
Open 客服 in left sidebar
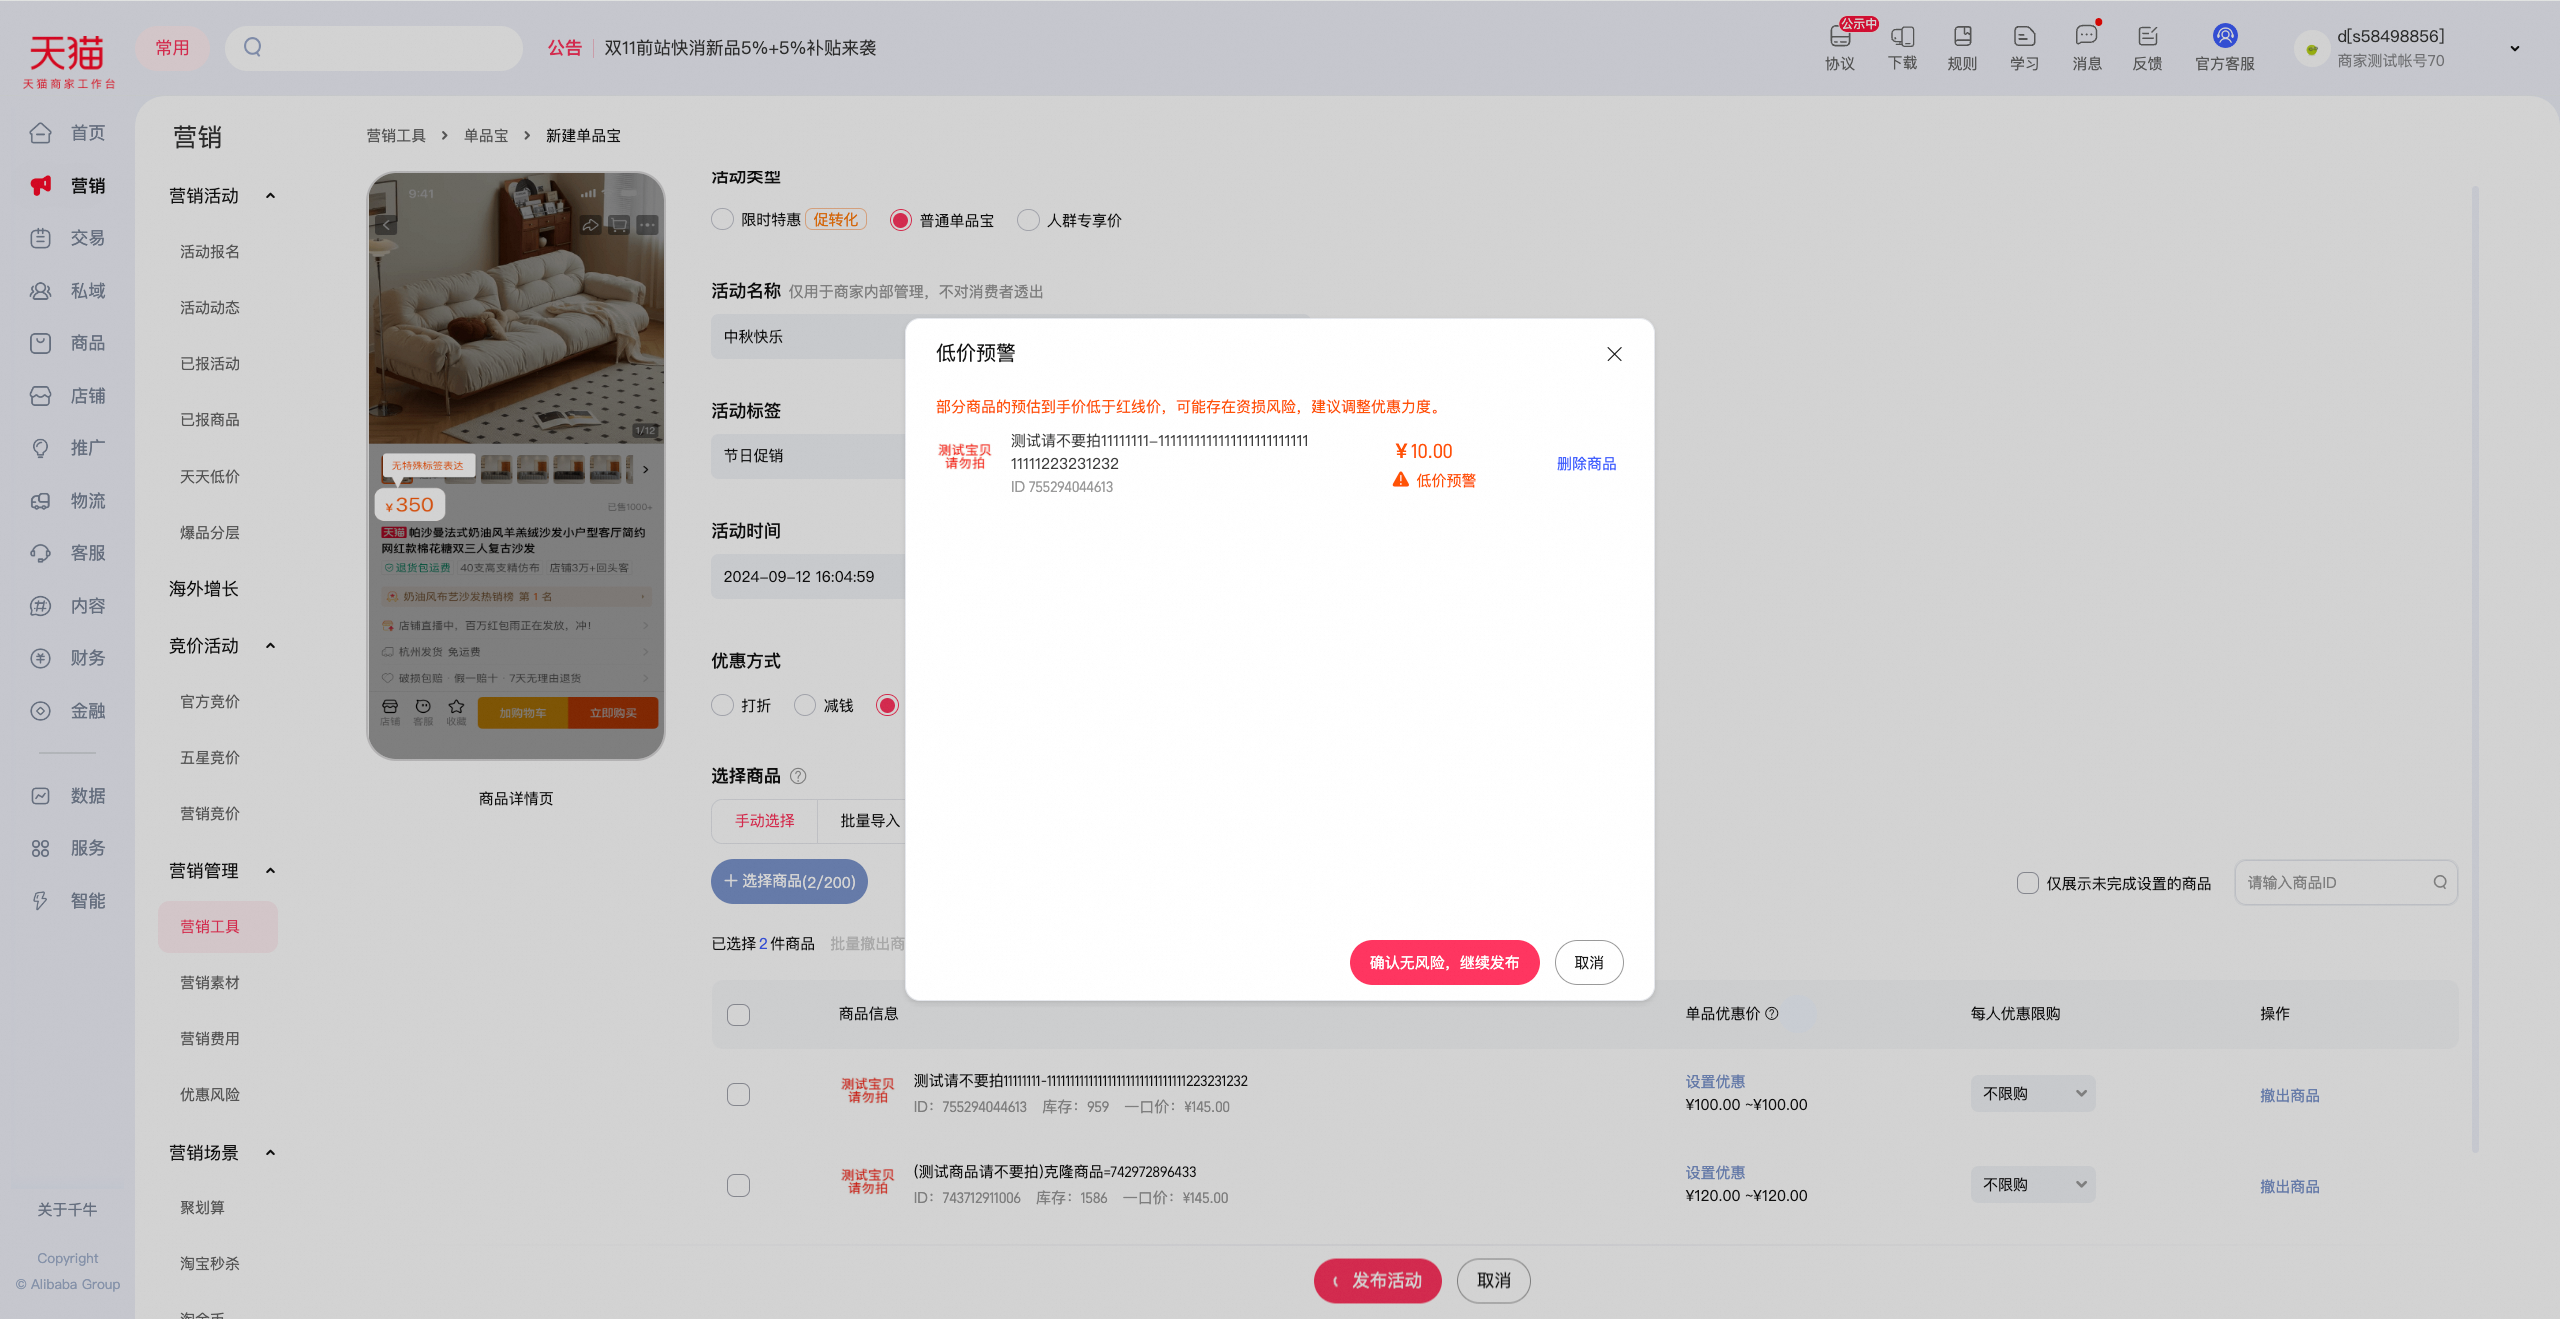(68, 553)
